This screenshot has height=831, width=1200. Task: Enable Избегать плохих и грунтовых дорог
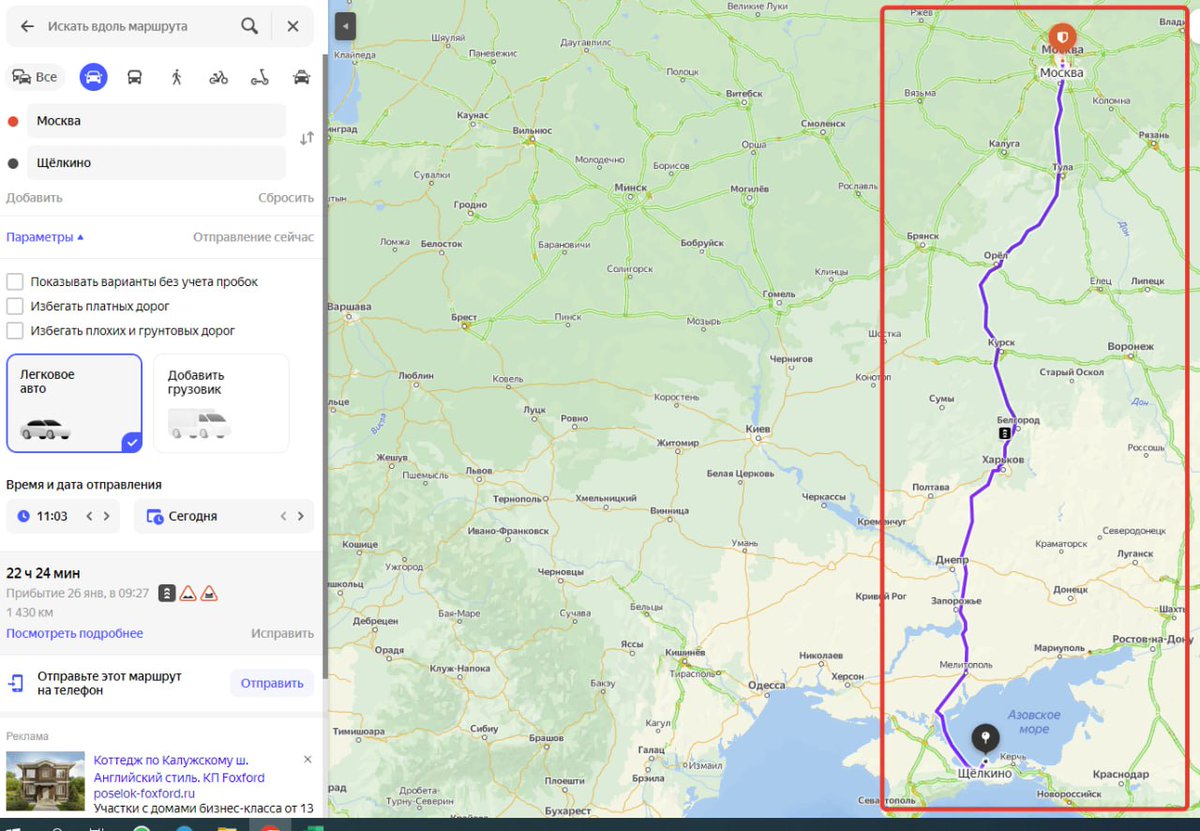point(15,329)
